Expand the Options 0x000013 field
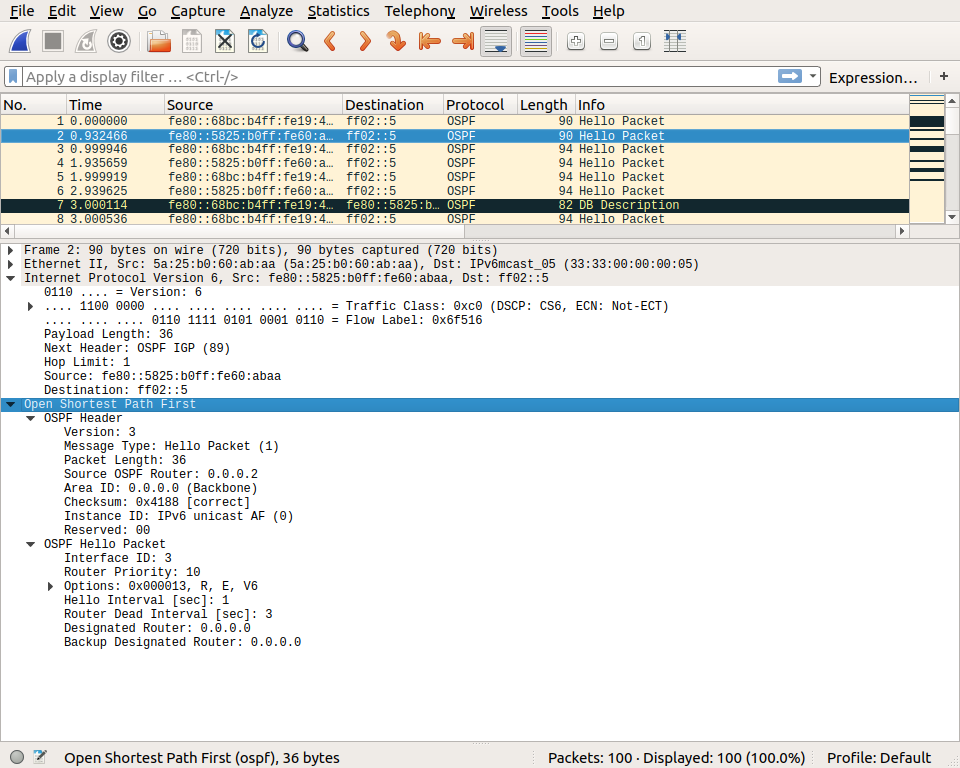960x768 pixels. pos(51,586)
